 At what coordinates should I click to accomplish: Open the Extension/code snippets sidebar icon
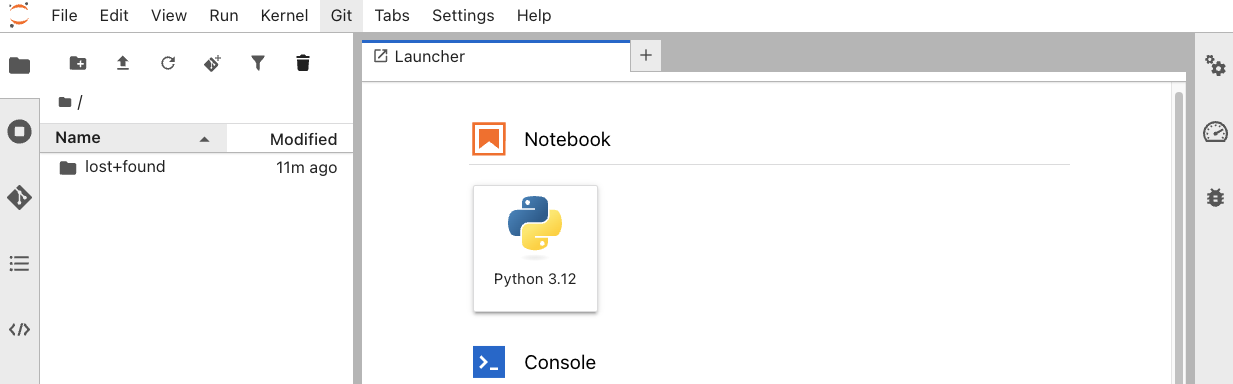click(x=19, y=330)
